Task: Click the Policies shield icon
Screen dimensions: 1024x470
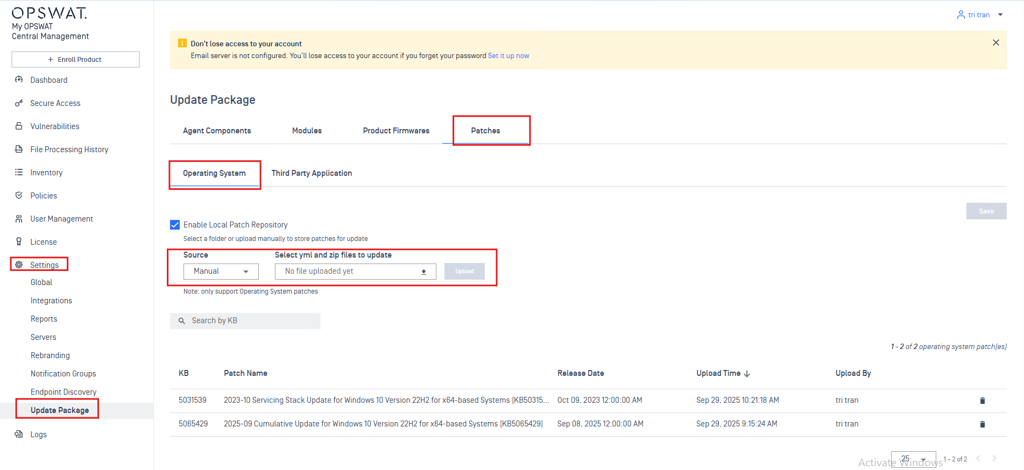Action: [18, 195]
